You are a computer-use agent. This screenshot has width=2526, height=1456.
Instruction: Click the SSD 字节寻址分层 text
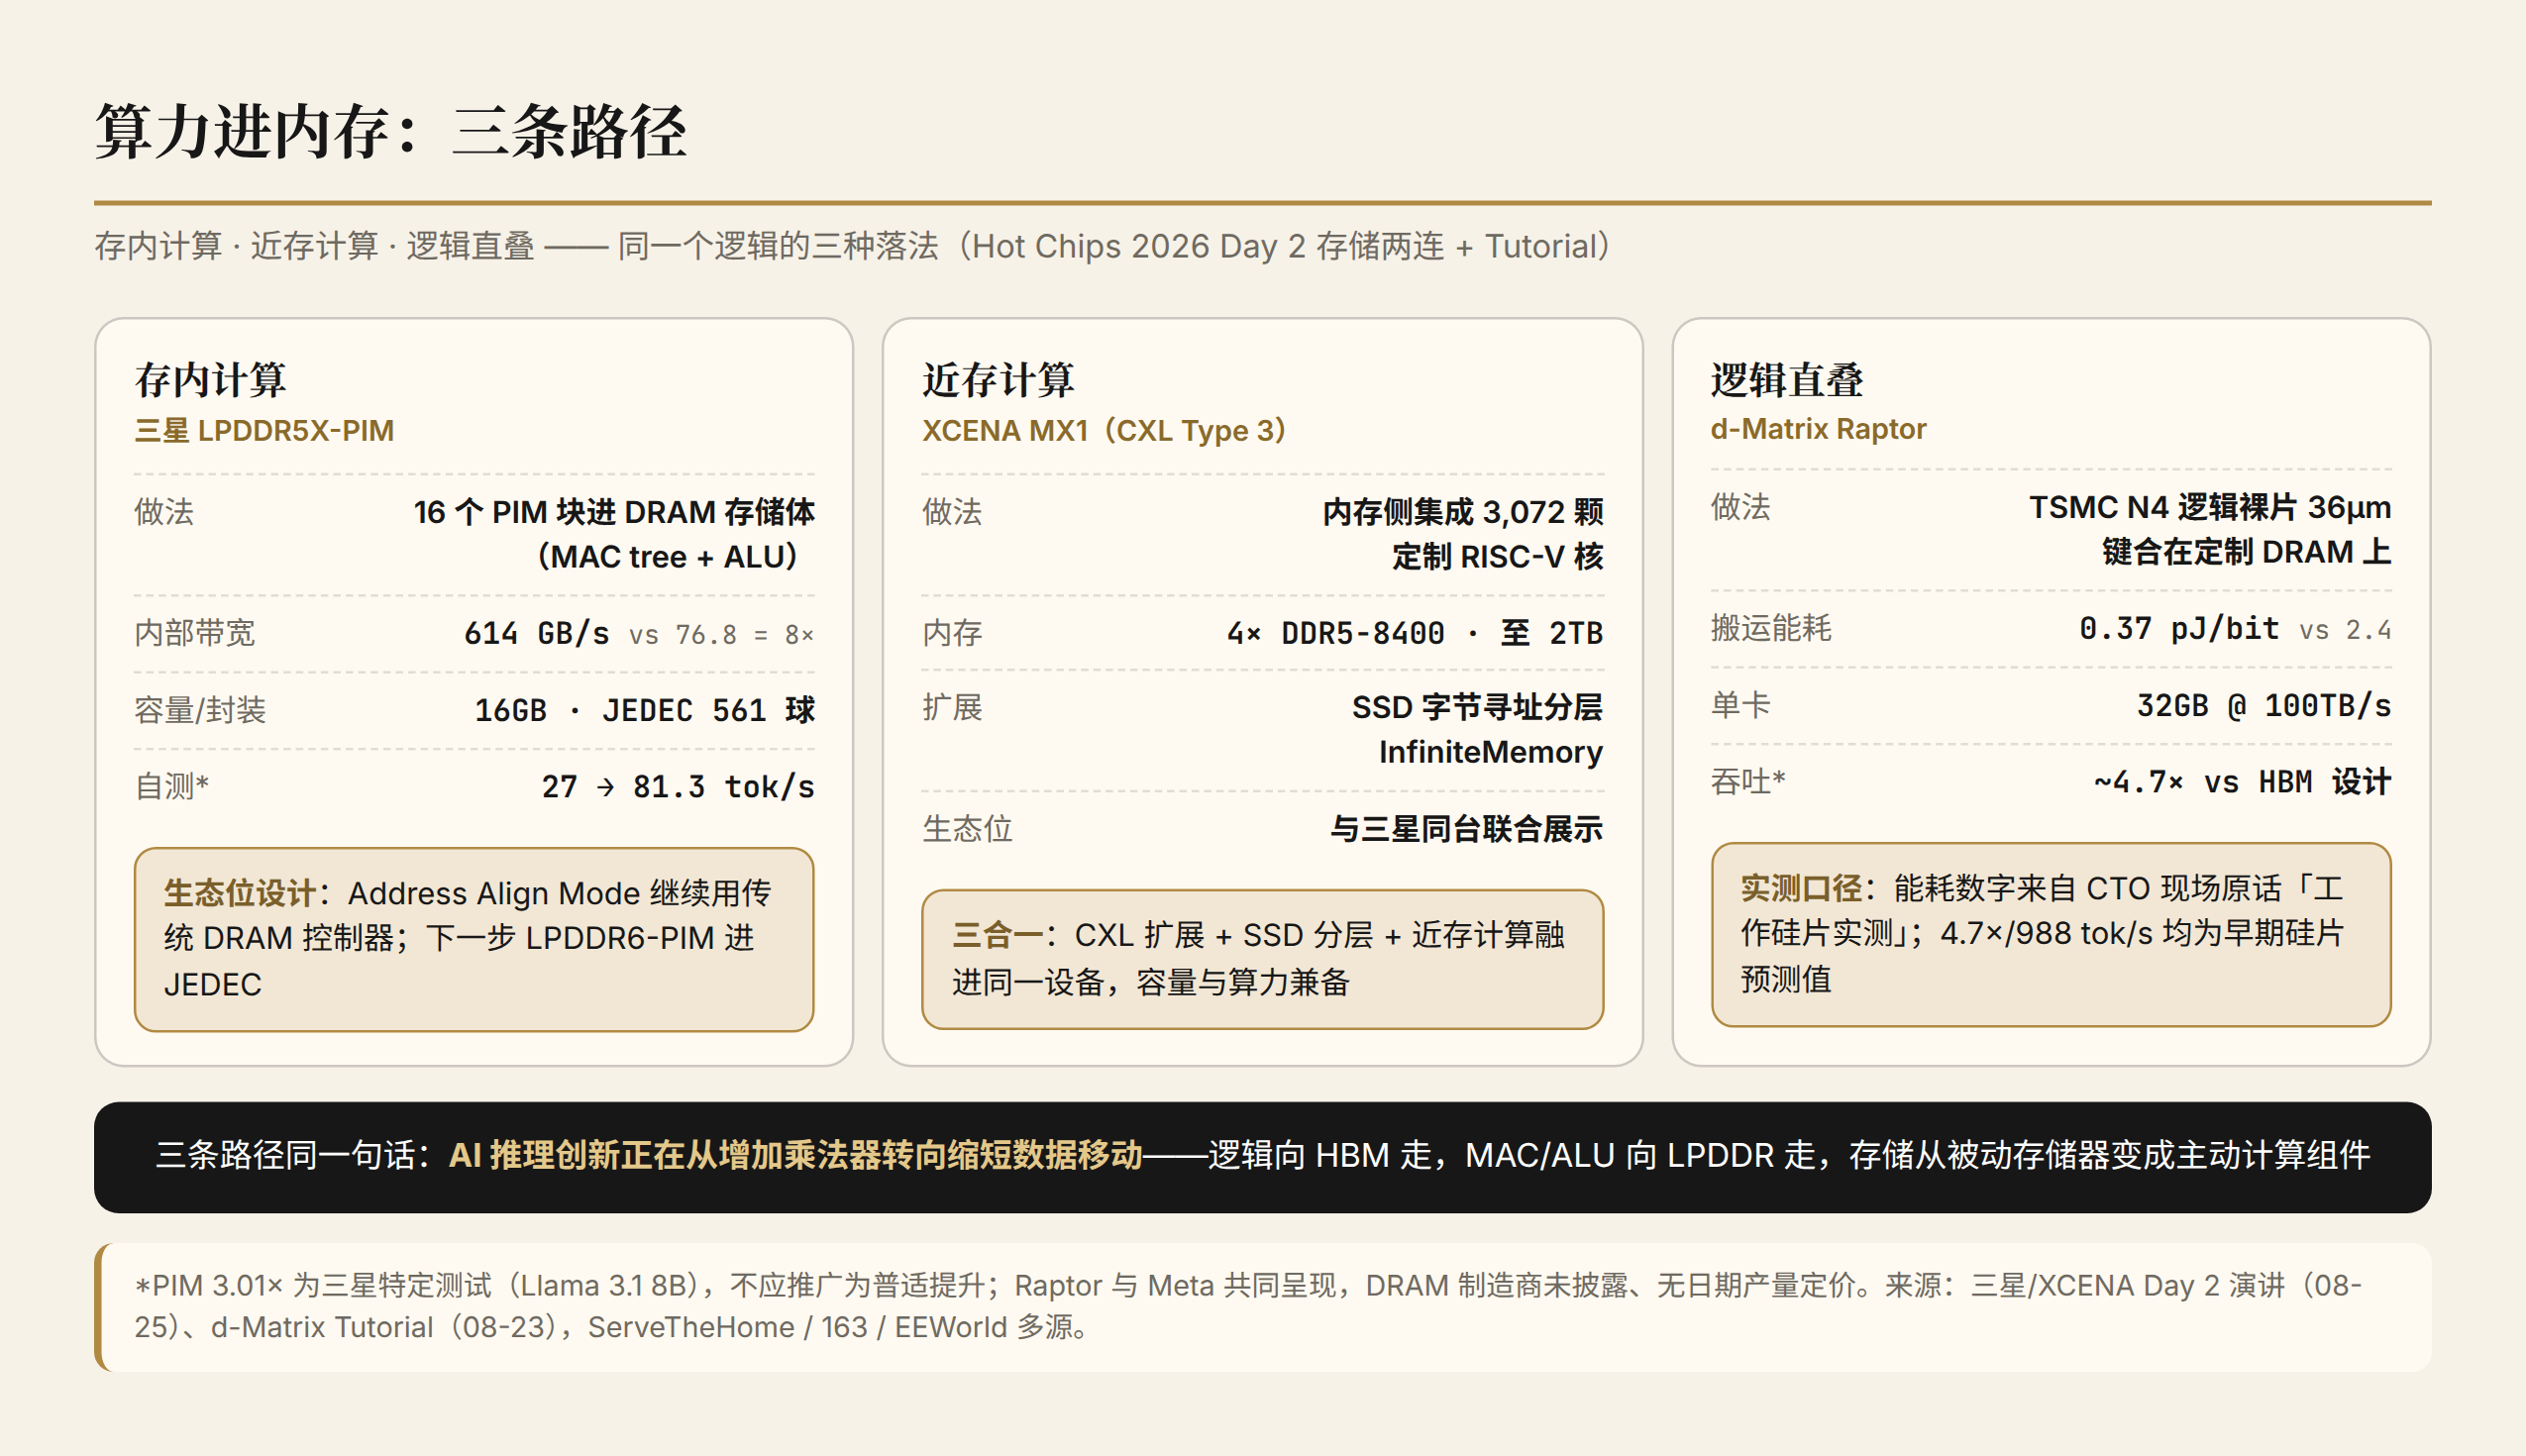1477,708
